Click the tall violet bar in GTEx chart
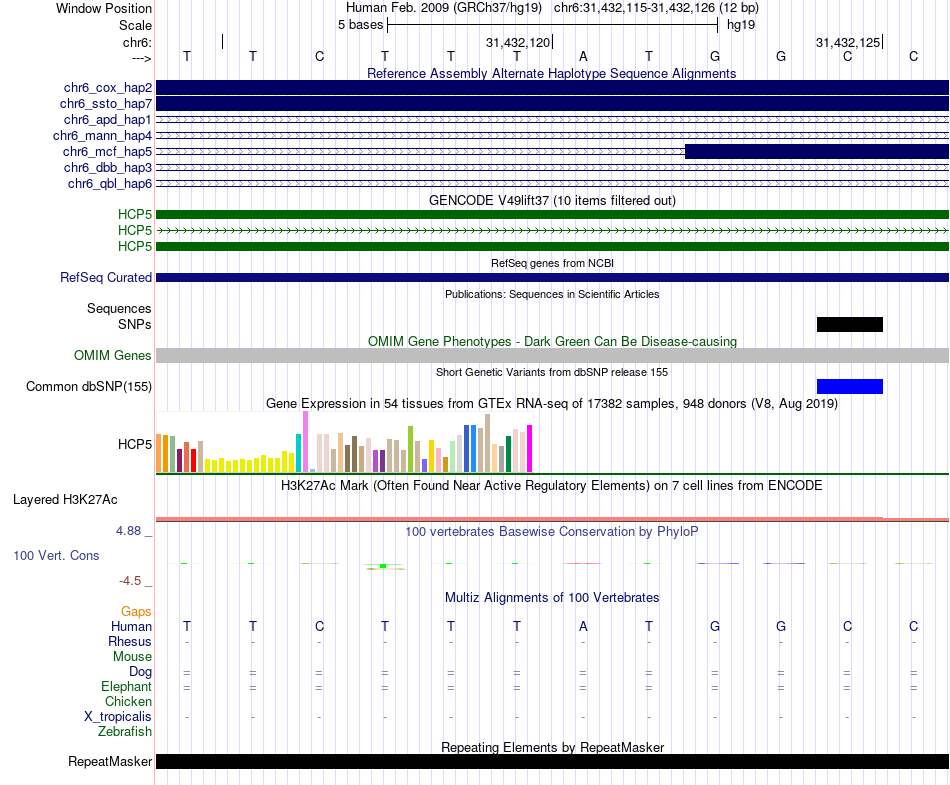Viewport: 950px width, 785px height. coord(305,442)
